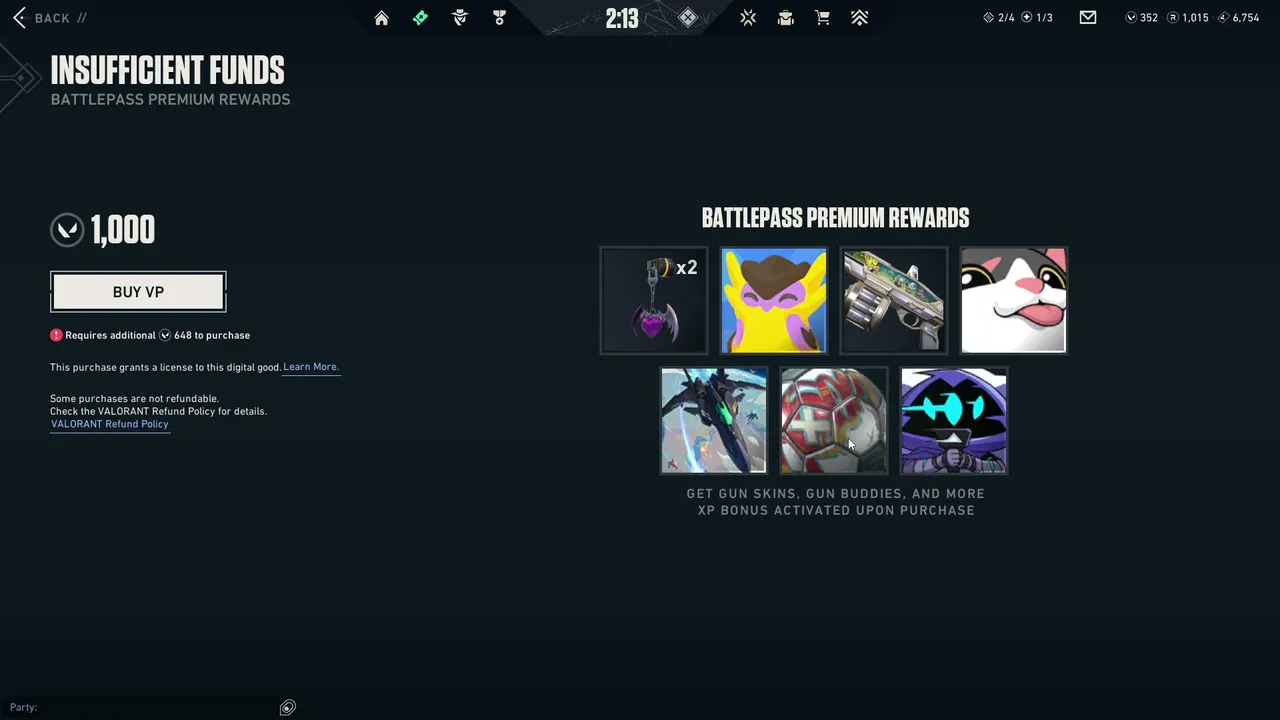Viewport: 1280px width, 720px height.
Task: Select the blue spaceship player card reward
Action: 714,420
